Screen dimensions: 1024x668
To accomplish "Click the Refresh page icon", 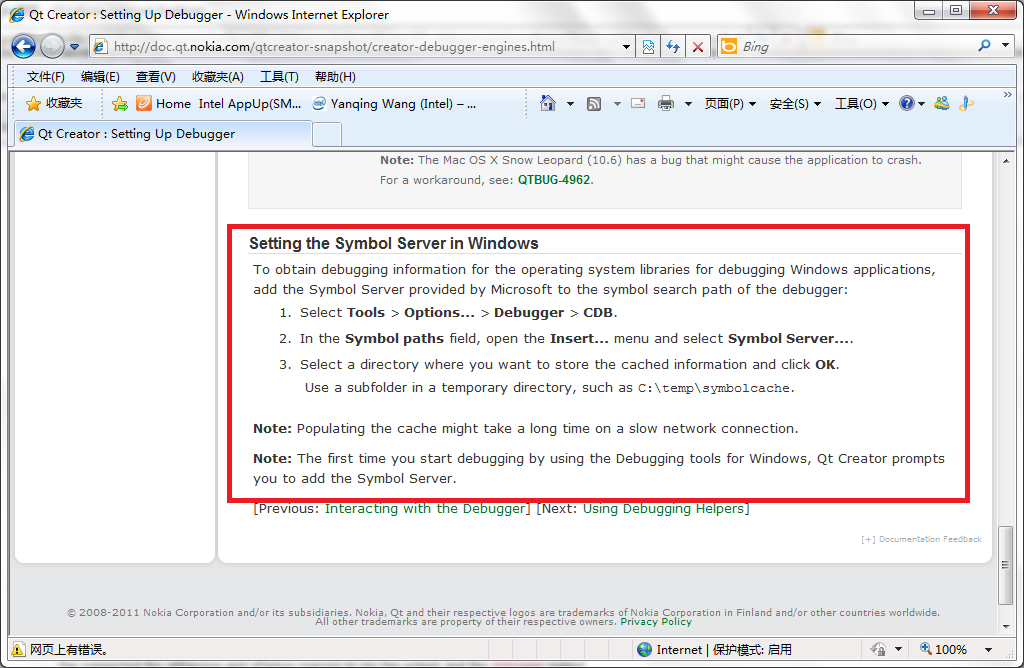I will coord(673,46).
